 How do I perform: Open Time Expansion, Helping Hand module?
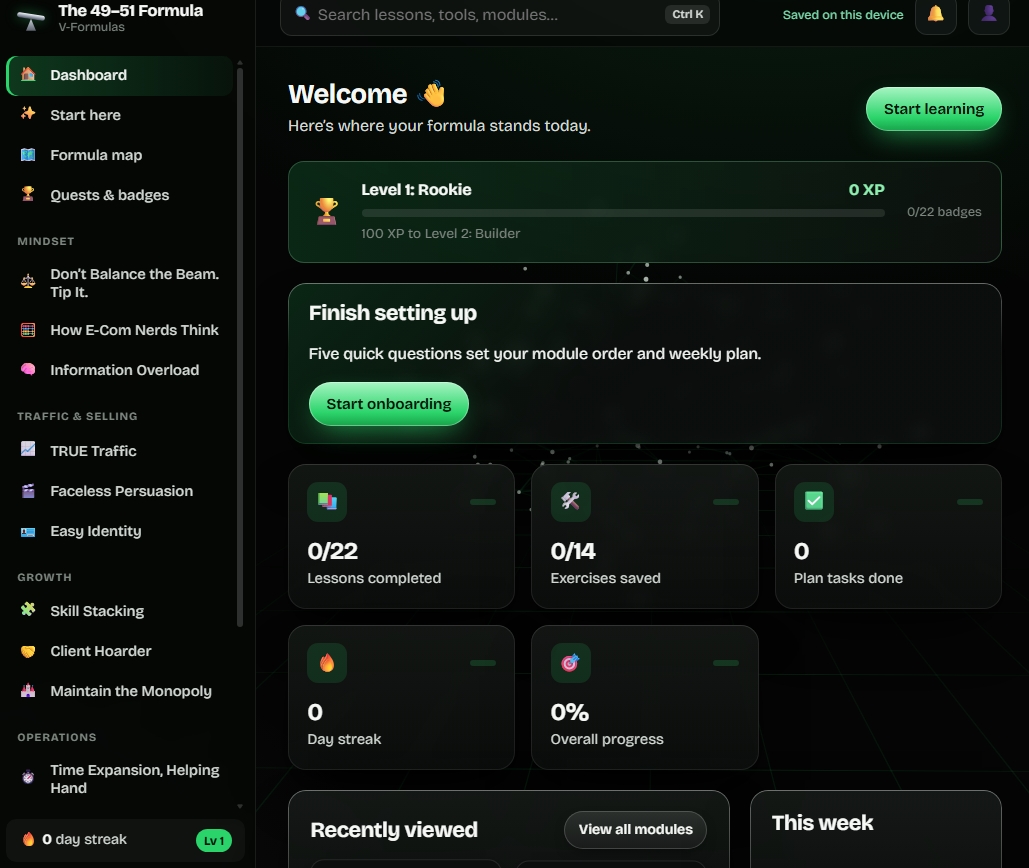click(x=119, y=779)
